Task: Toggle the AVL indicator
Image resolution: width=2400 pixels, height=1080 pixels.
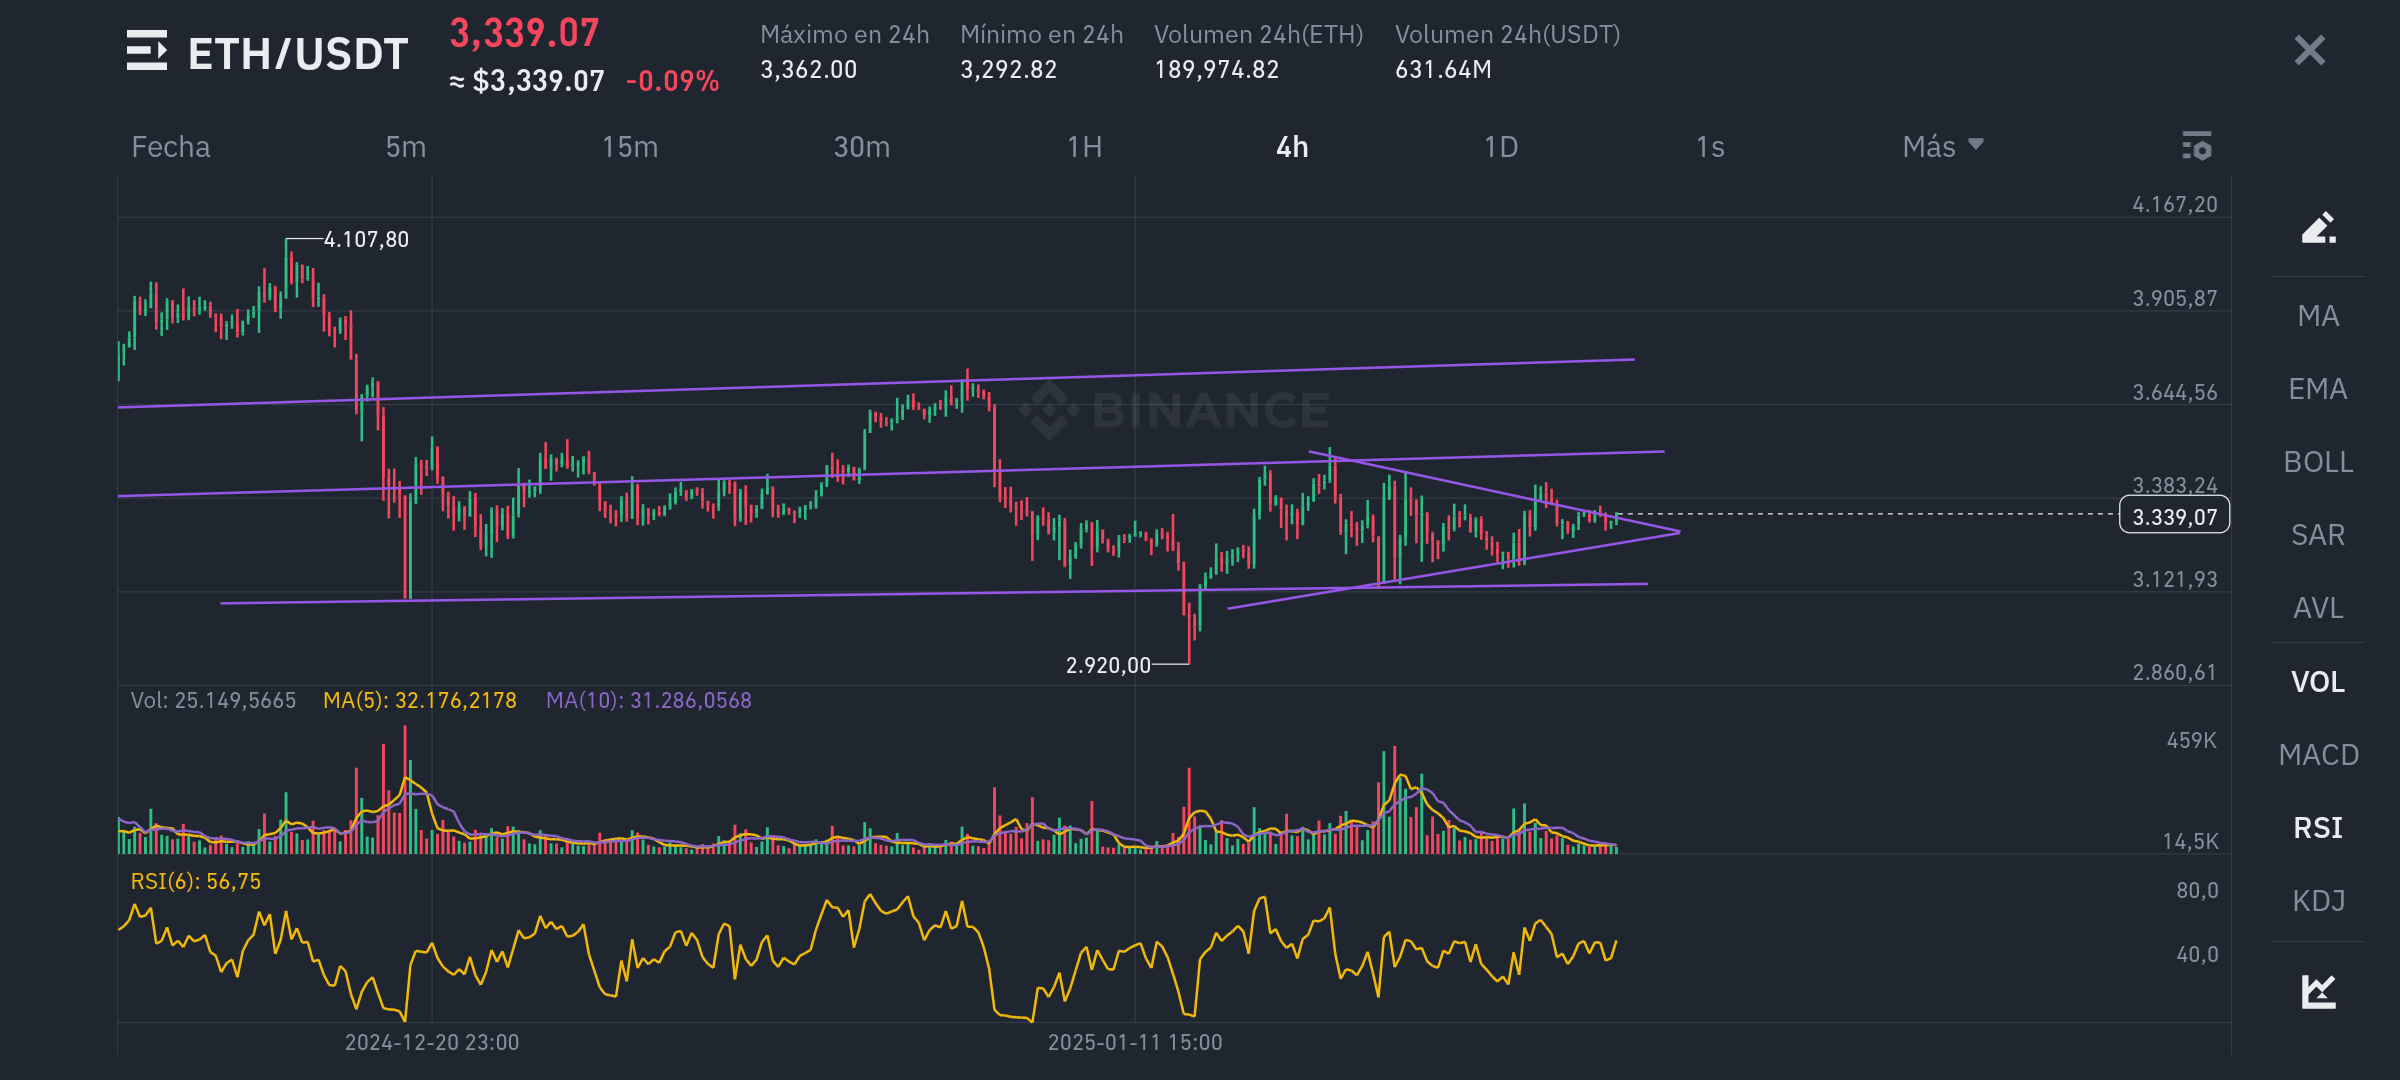Action: click(x=2318, y=608)
